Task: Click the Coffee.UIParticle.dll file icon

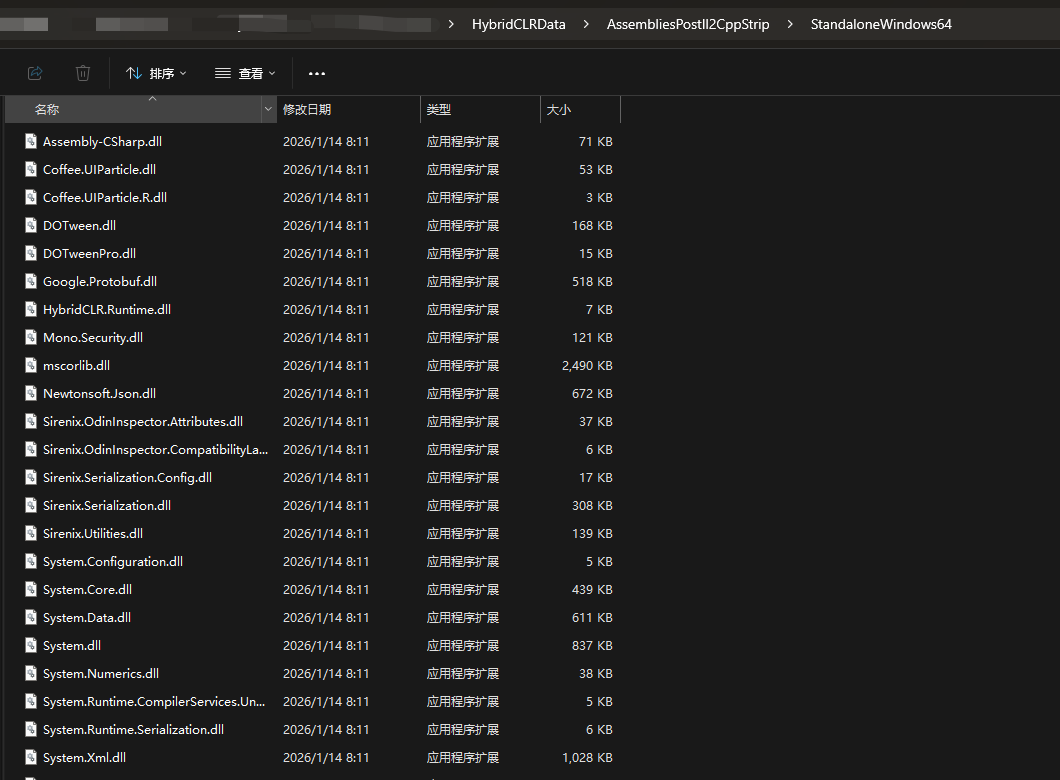Action: [x=31, y=169]
